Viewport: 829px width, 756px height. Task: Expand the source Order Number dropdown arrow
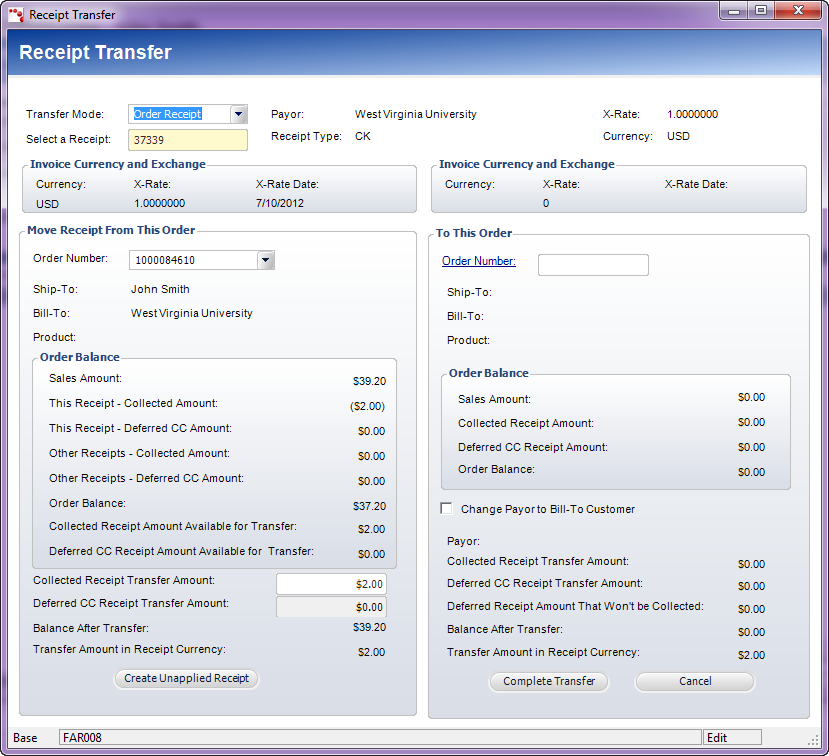pyautogui.click(x=265, y=261)
